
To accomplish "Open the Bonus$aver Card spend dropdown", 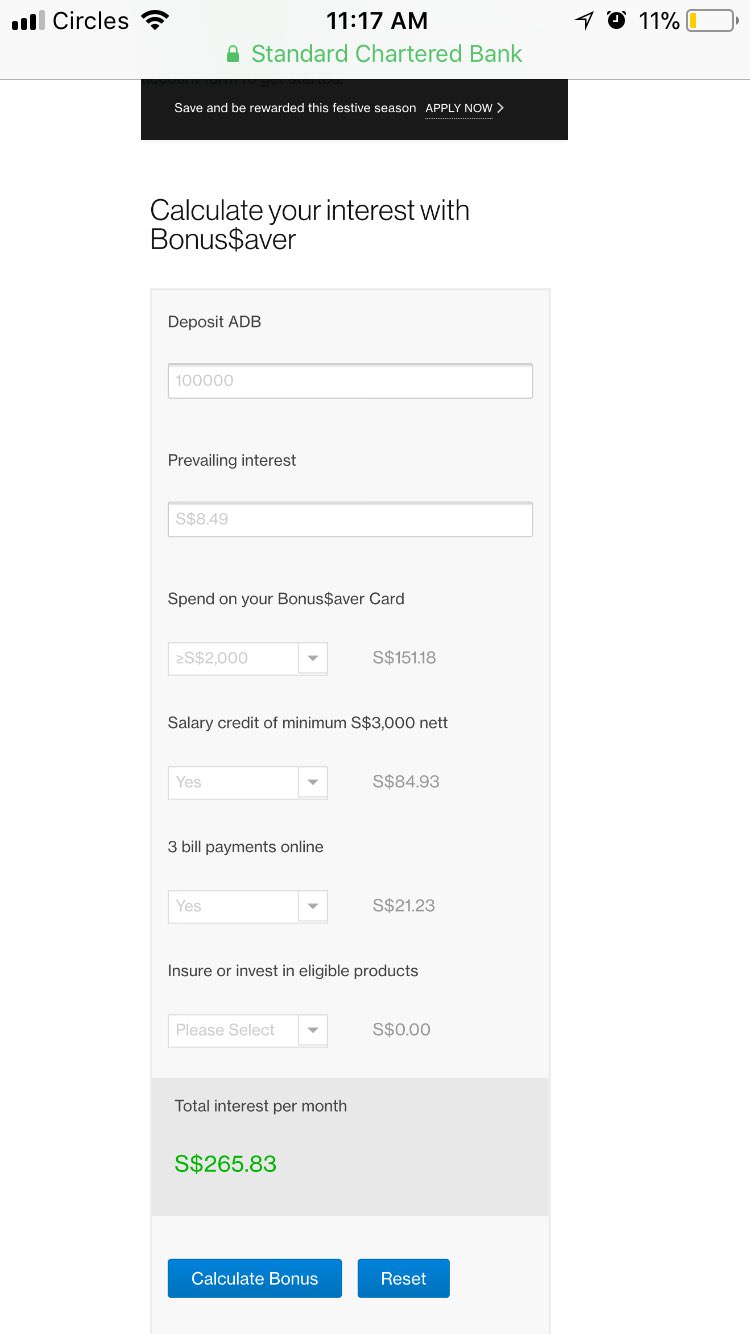I will 247,658.
